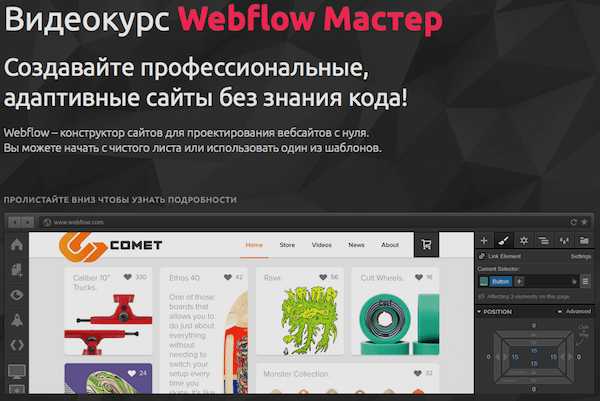Reload the page with the refresh icon
The image size is (600, 401).
coord(573,222)
